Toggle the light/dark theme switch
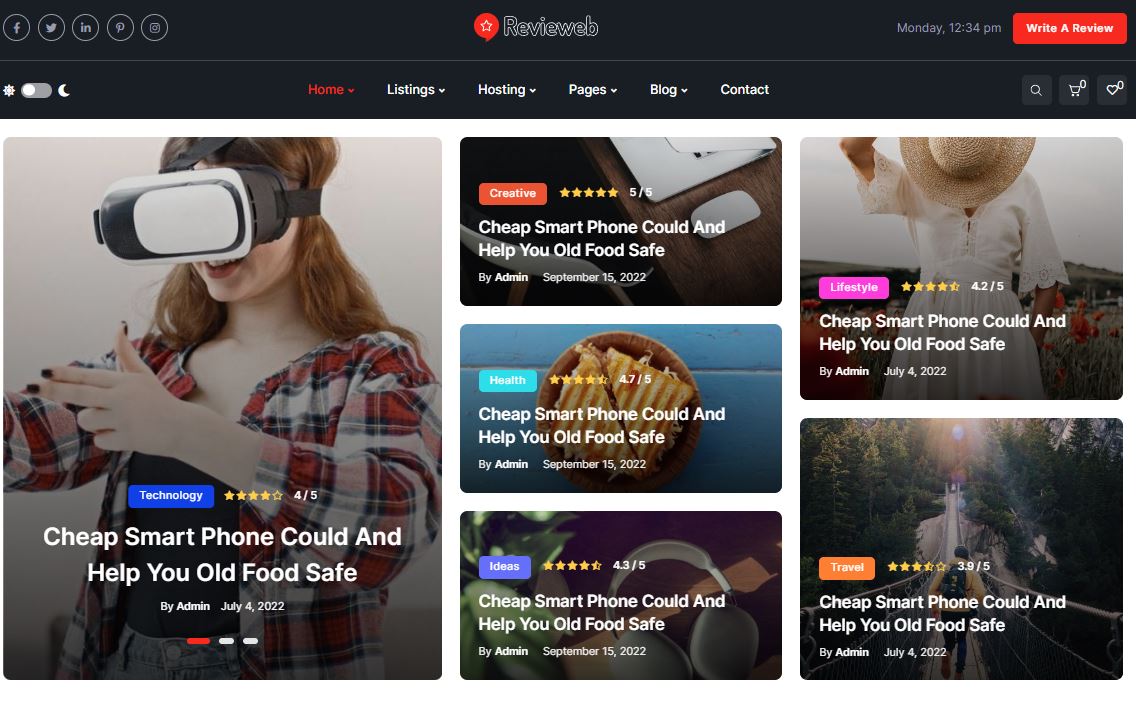The height and width of the screenshot is (718, 1136). coord(36,90)
